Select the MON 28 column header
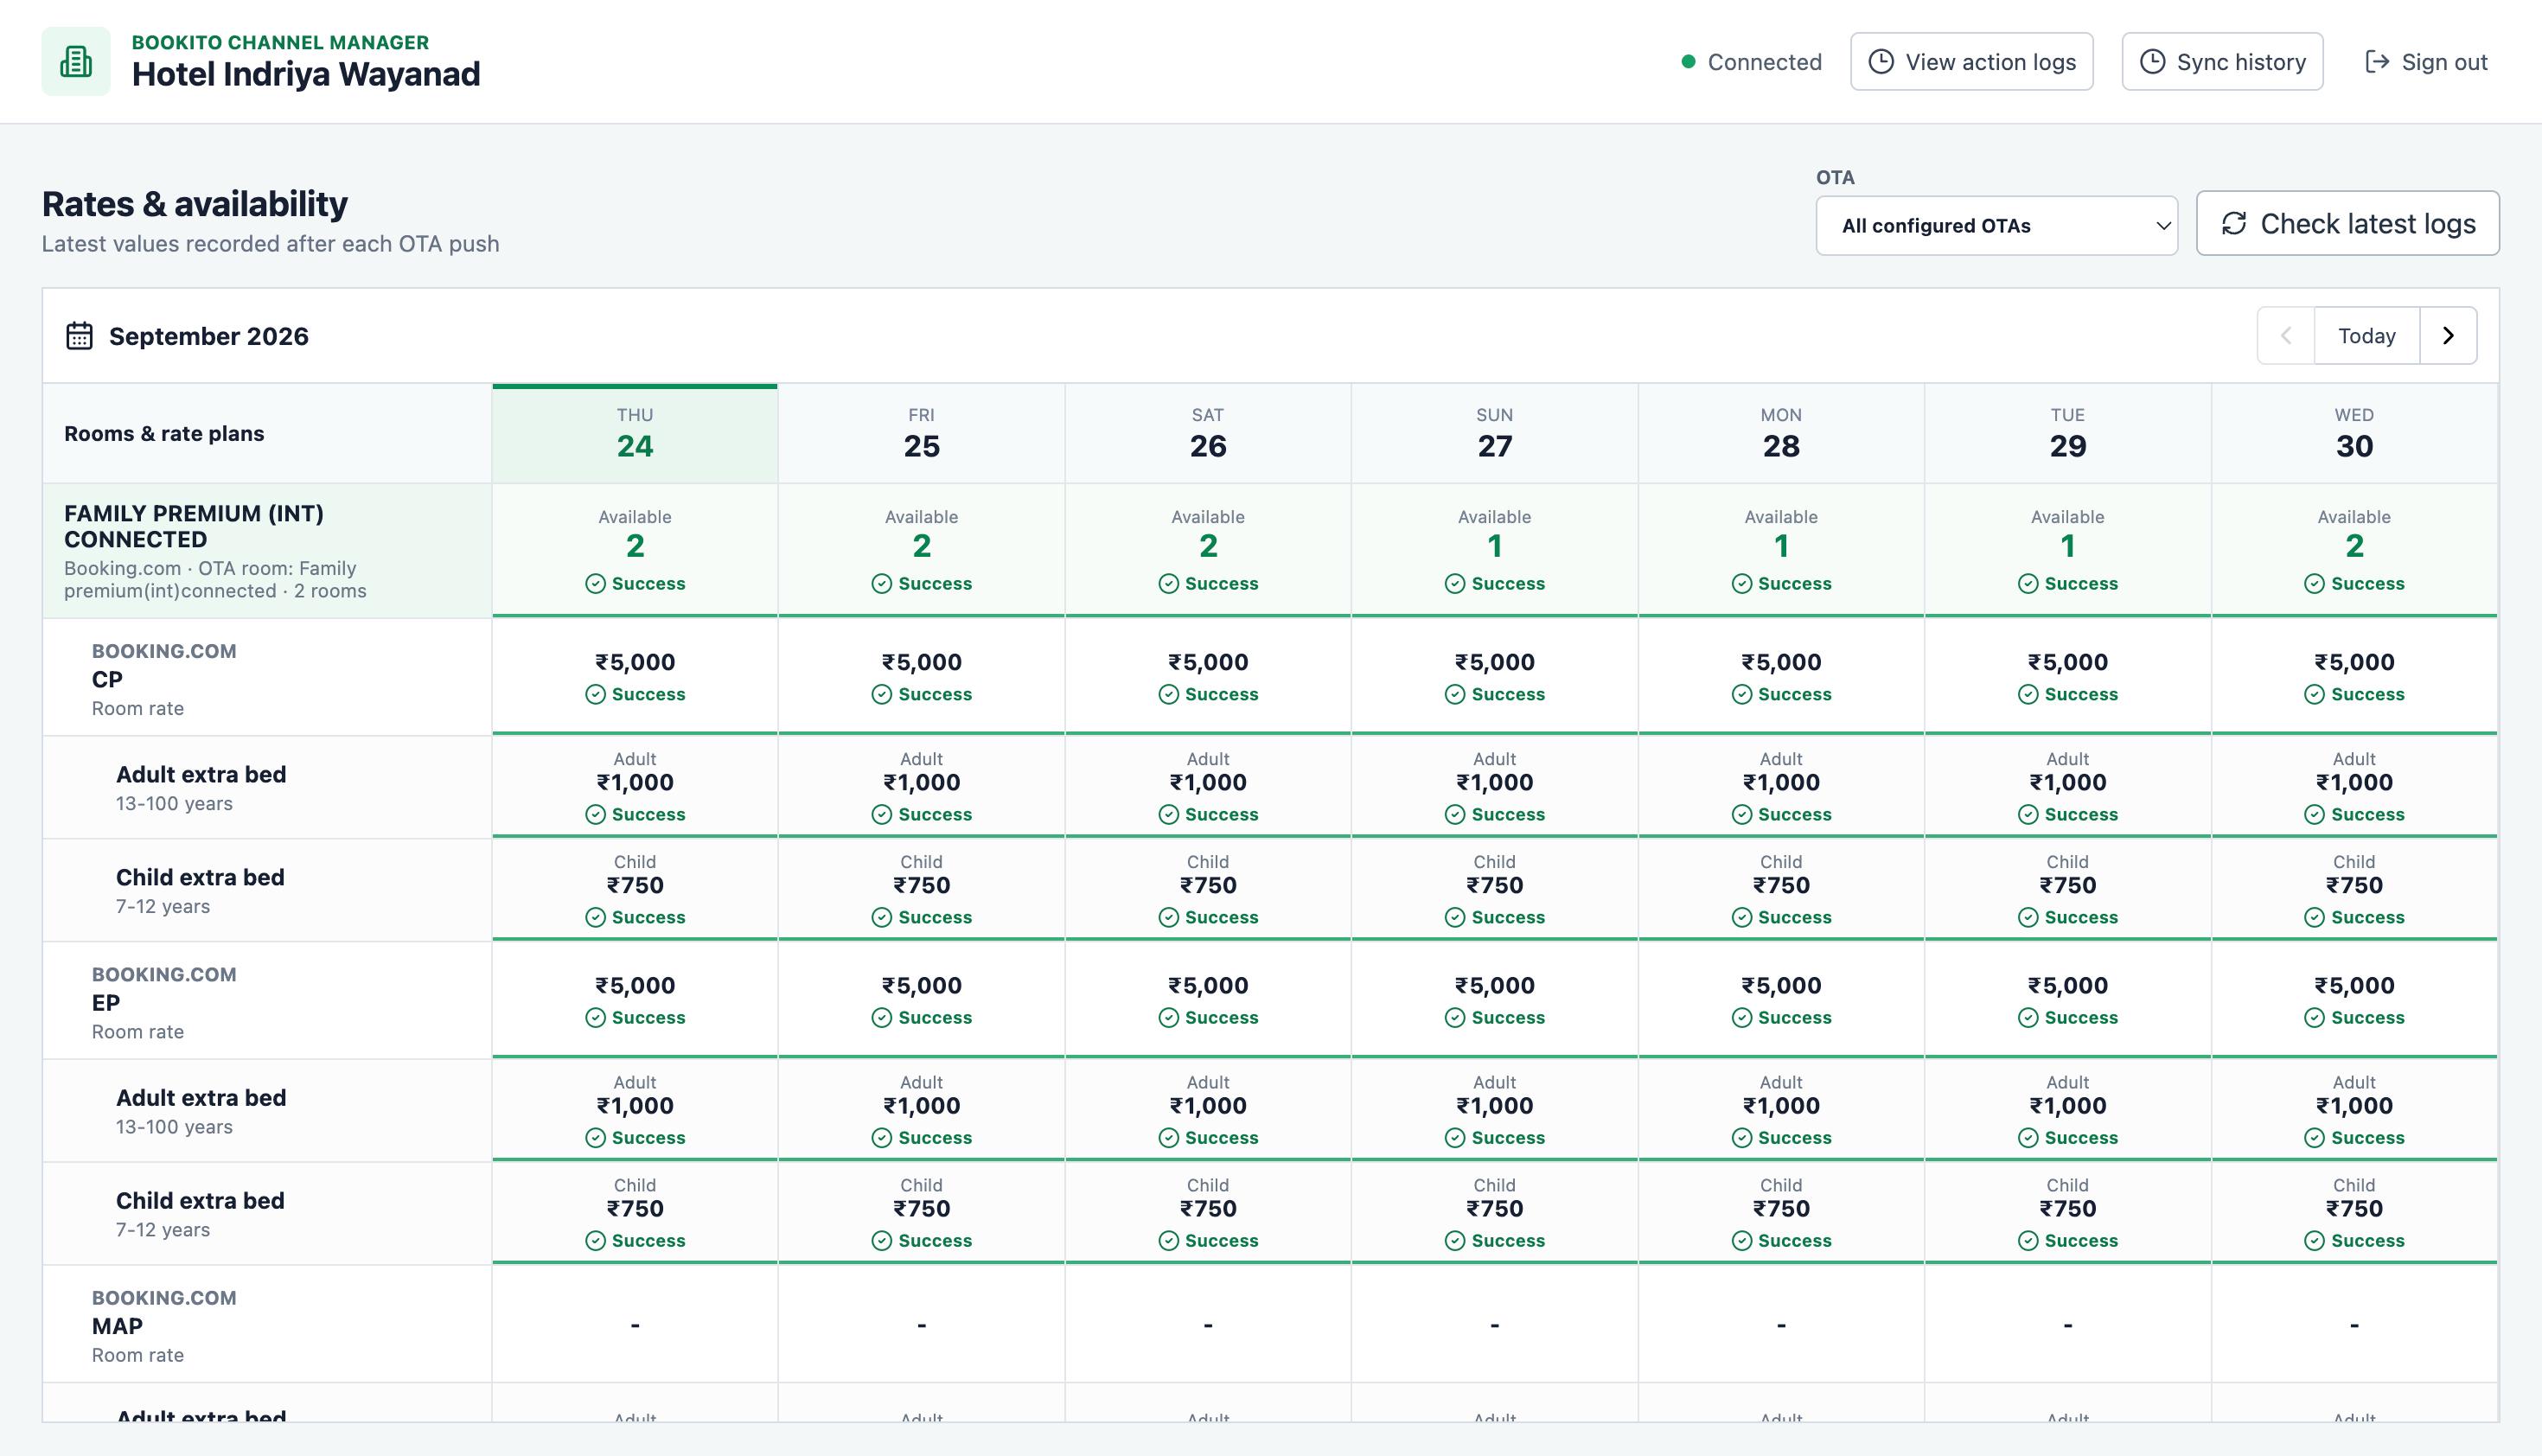This screenshot has width=2542, height=1456. point(1781,434)
